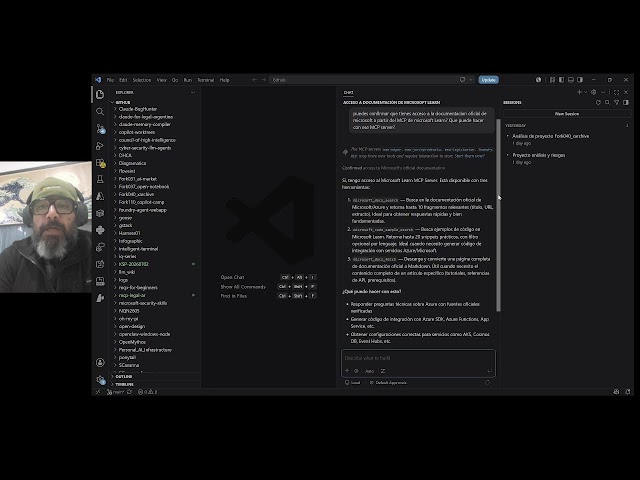
Task: Refresh the Sessions list
Action: [x=598, y=102]
